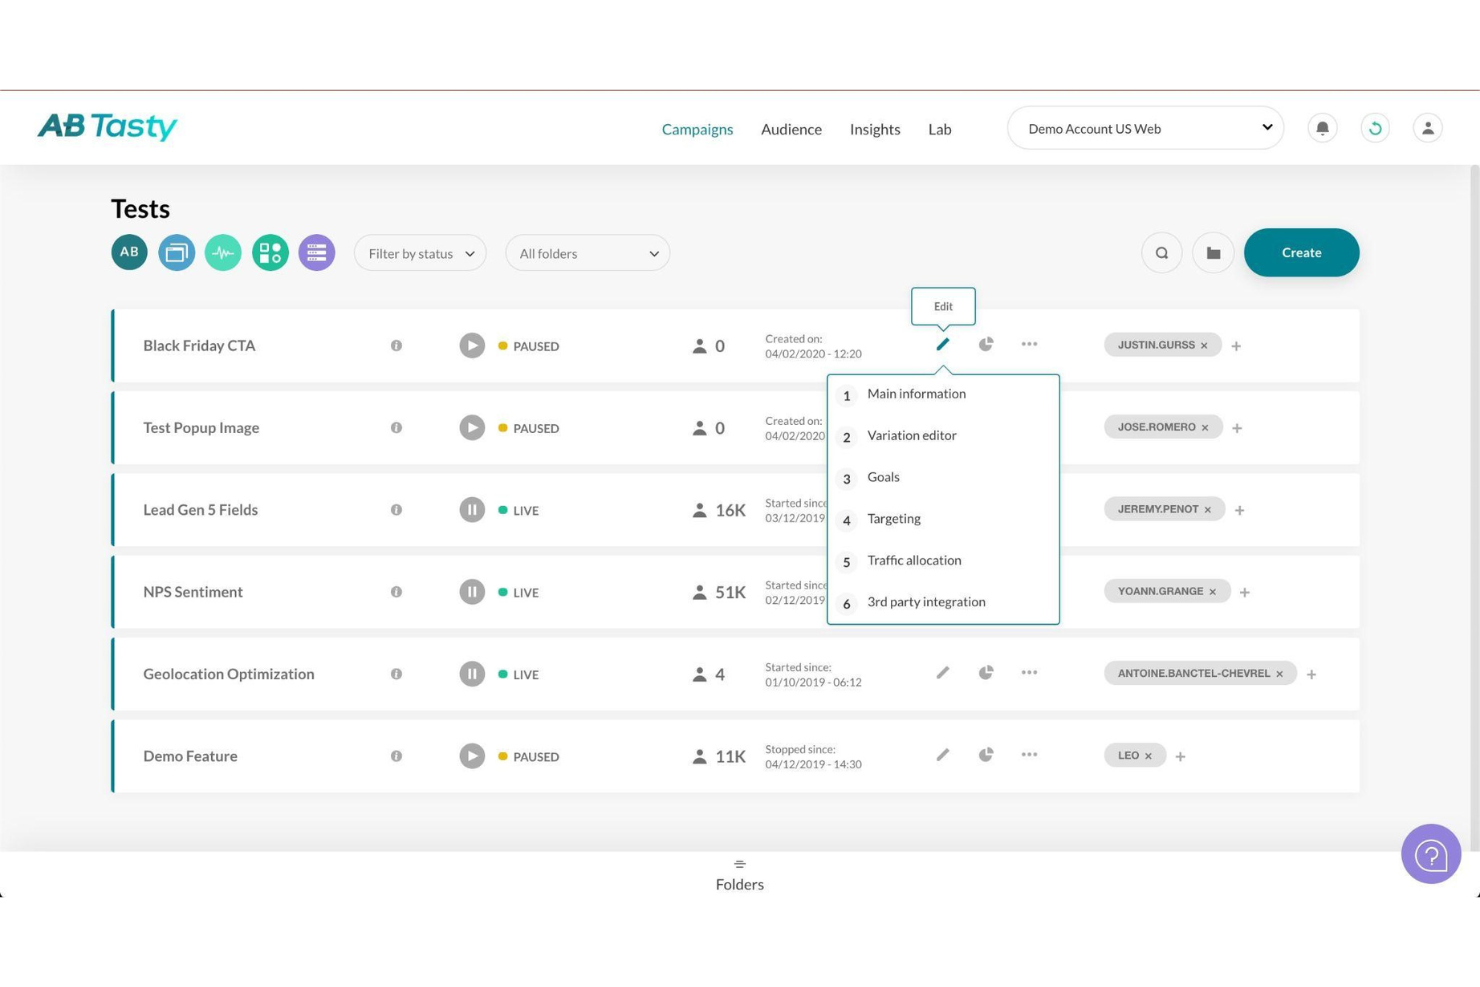Remove the JUSTIN.GURSS tag from Black Friday CTA
Image resolution: width=1480 pixels, height=987 pixels.
click(x=1205, y=345)
